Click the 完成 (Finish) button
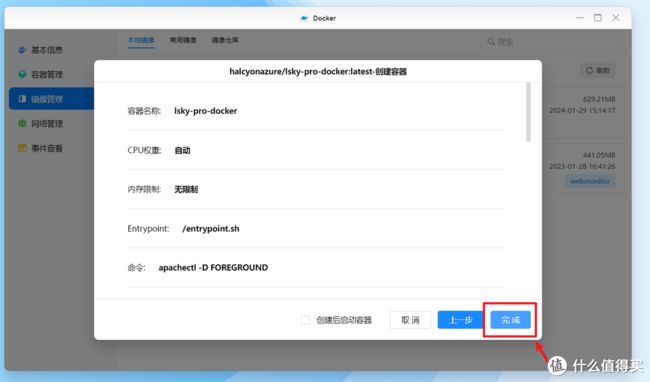 tap(510, 320)
